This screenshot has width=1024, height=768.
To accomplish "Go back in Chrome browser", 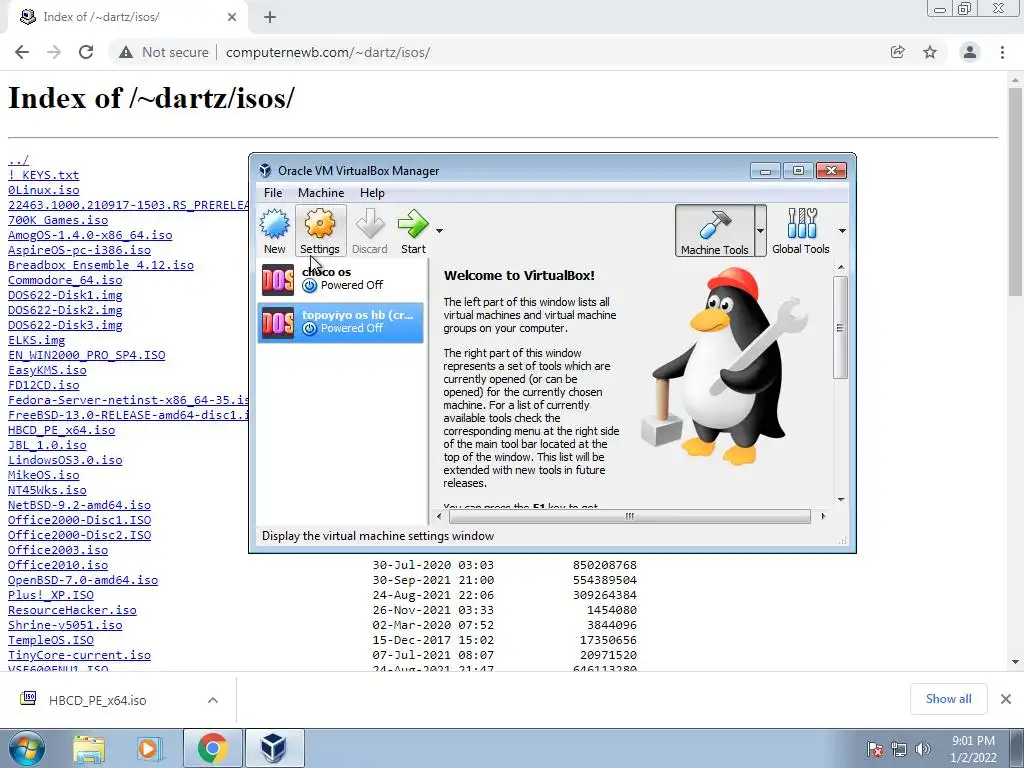I will 22,52.
